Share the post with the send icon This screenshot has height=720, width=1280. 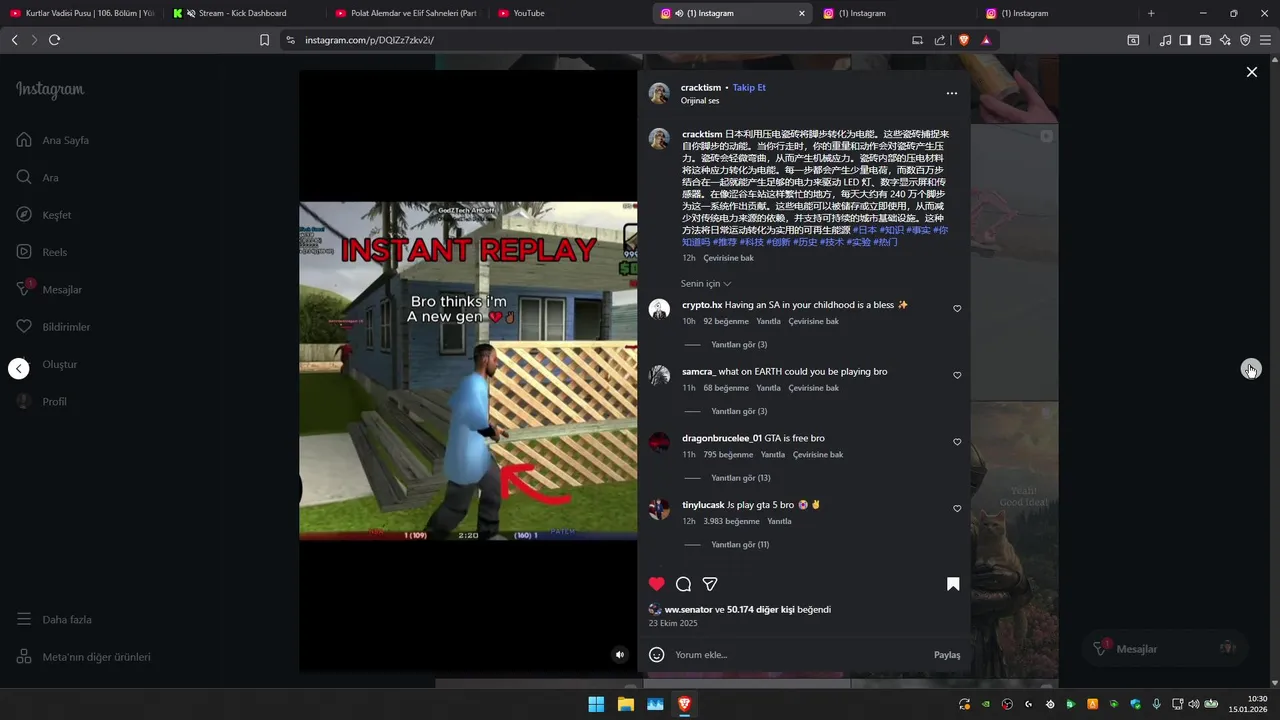click(x=710, y=584)
